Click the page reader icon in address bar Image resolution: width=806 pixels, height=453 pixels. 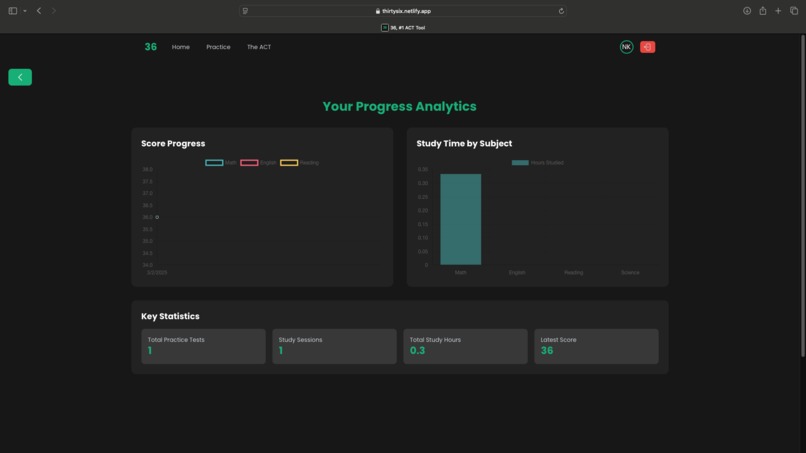(245, 11)
